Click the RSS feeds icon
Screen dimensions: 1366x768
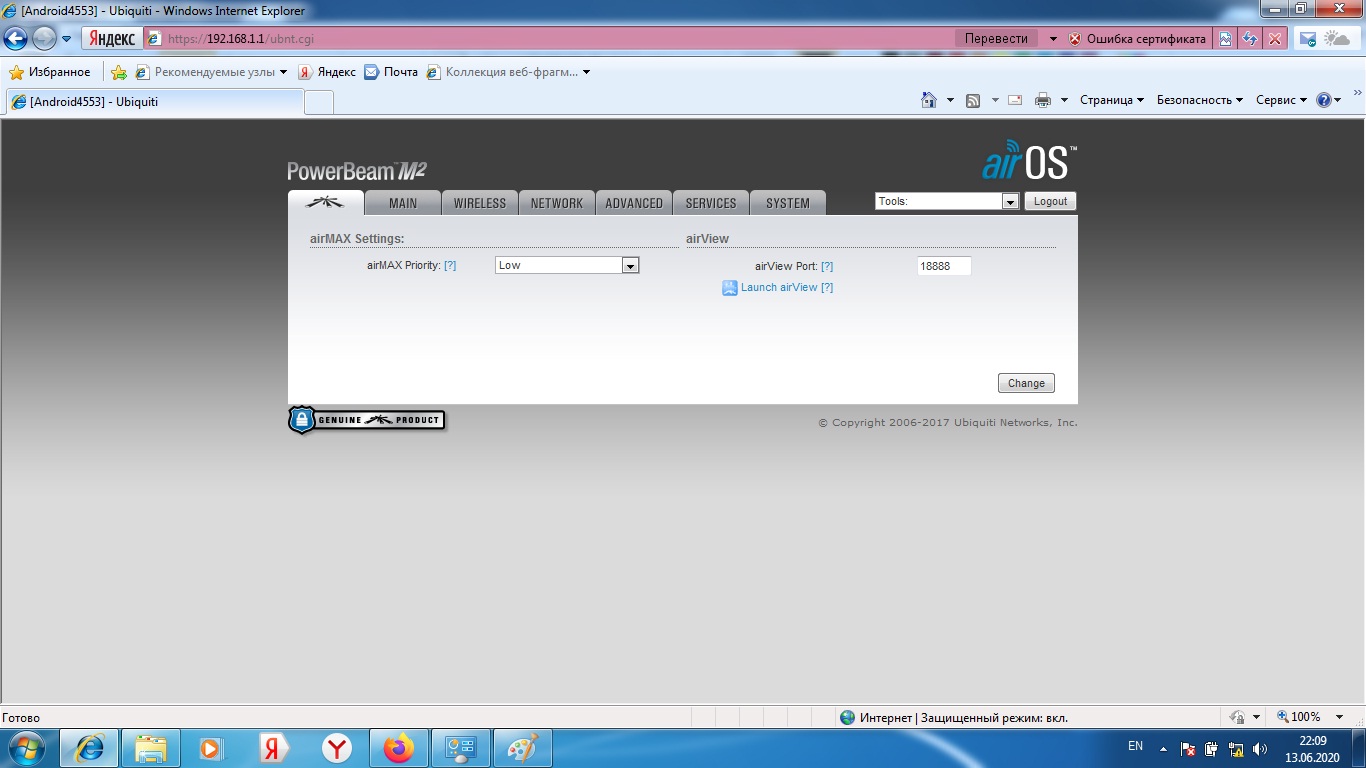973,100
